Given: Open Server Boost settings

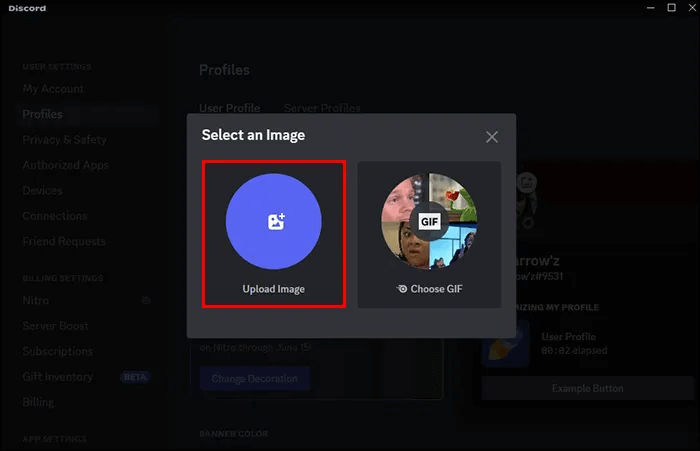Looking at the screenshot, I should tap(55, 326).
